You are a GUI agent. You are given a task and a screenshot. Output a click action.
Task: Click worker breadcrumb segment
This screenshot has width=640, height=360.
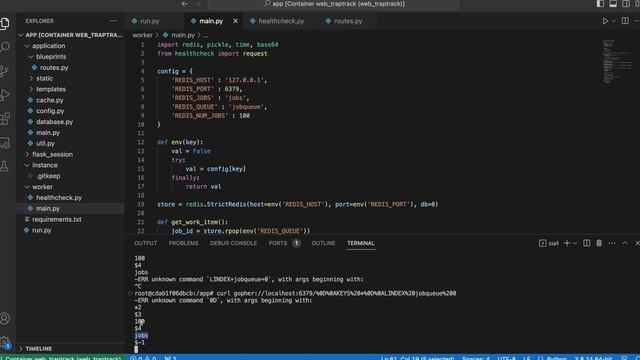[x=142, y=35]
